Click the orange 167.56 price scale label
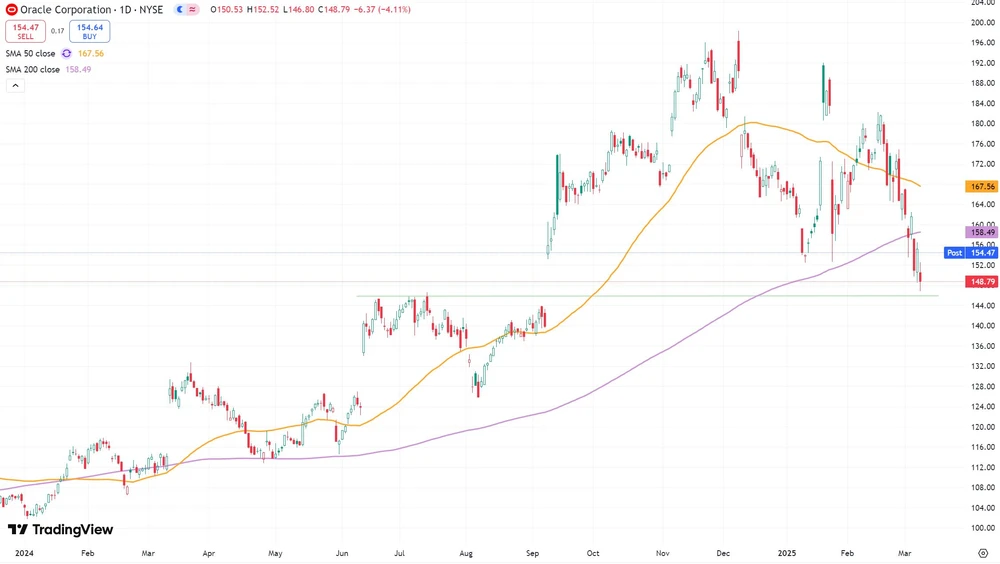 981,187
